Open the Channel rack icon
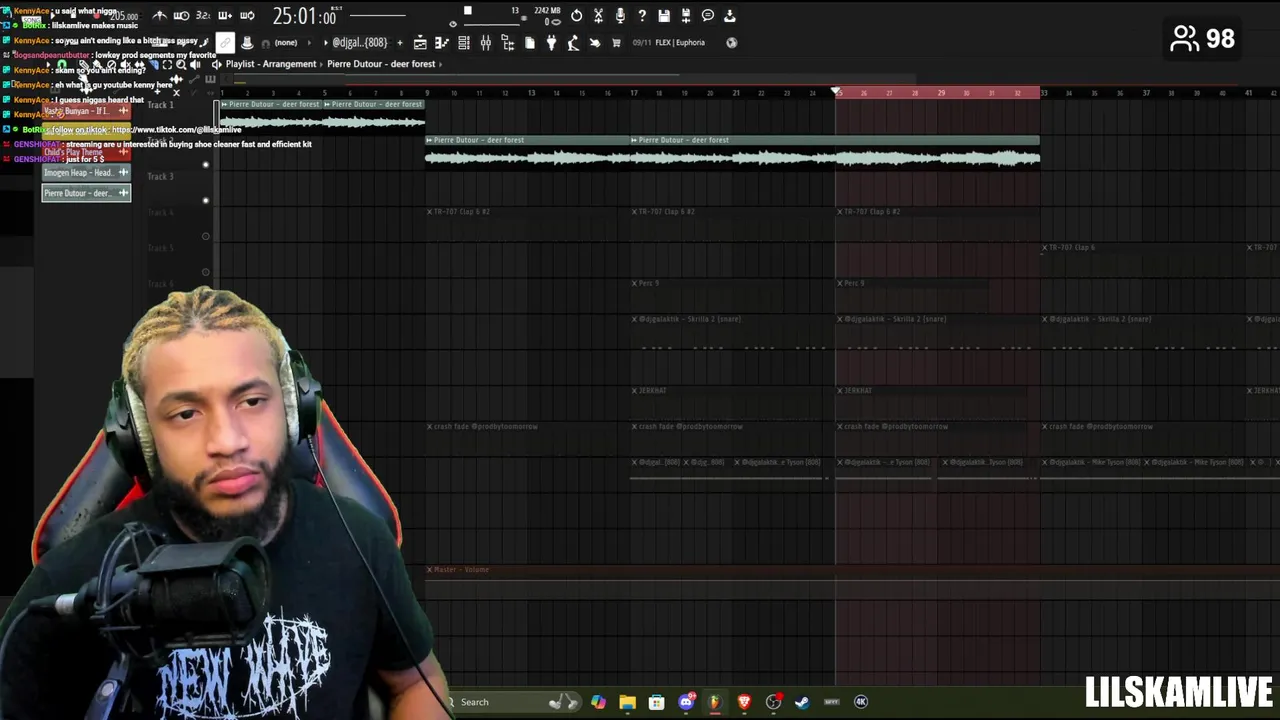 tap(464, 43)
